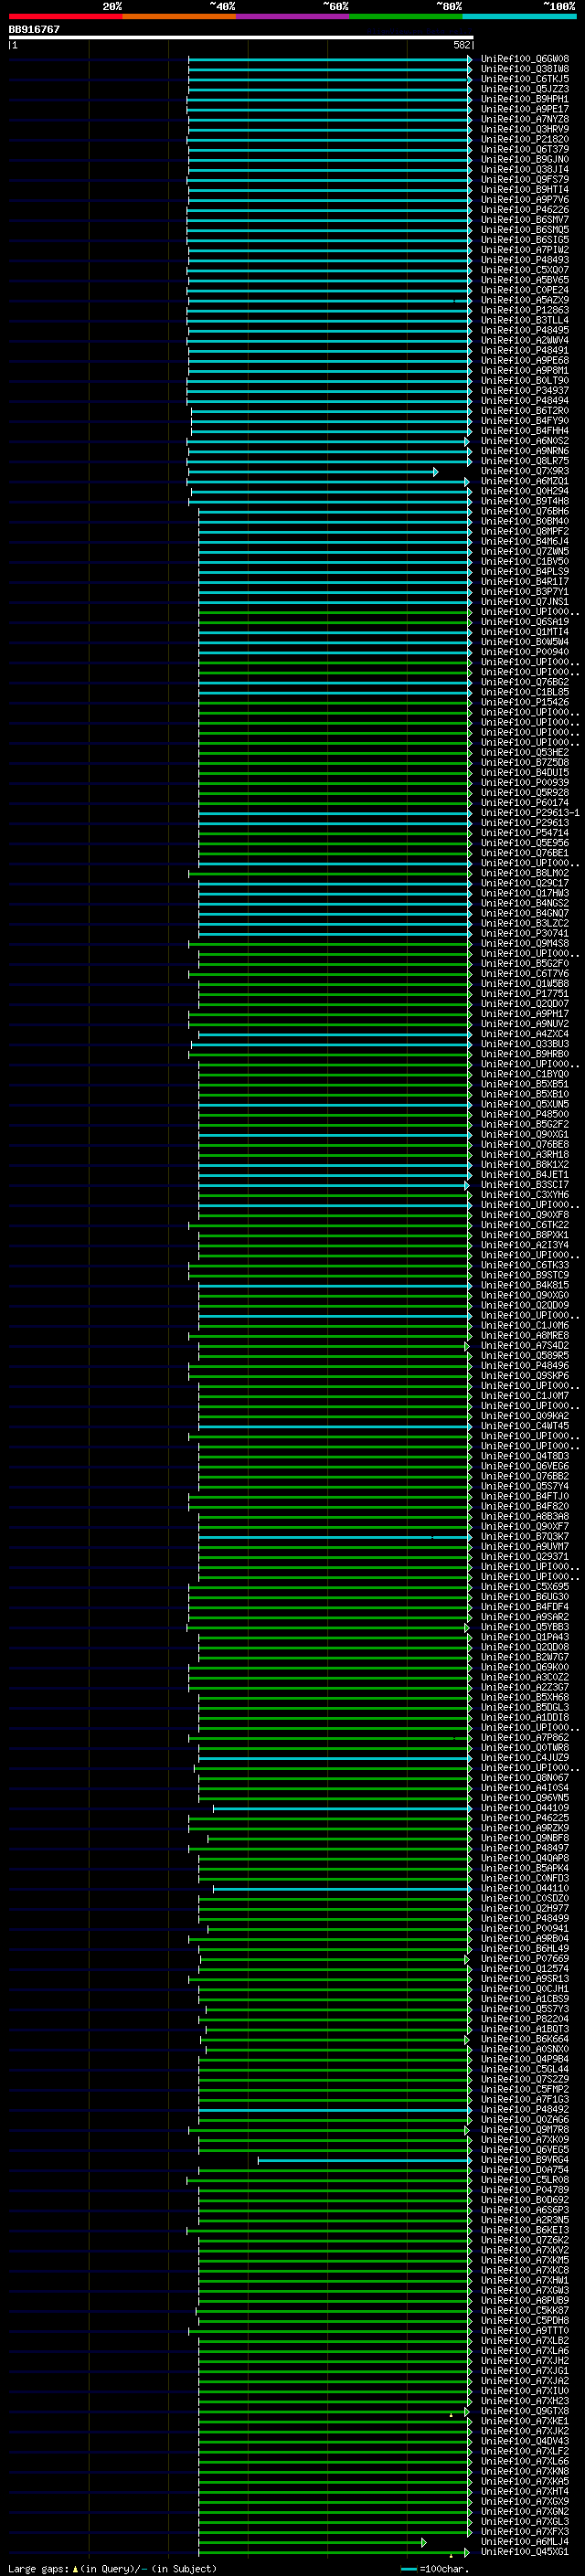The height and width of the screenshot is (2576, 585).
Task: Select the UniRef100_Q5S7Y4 label
Action: (x=525, y=1486)
